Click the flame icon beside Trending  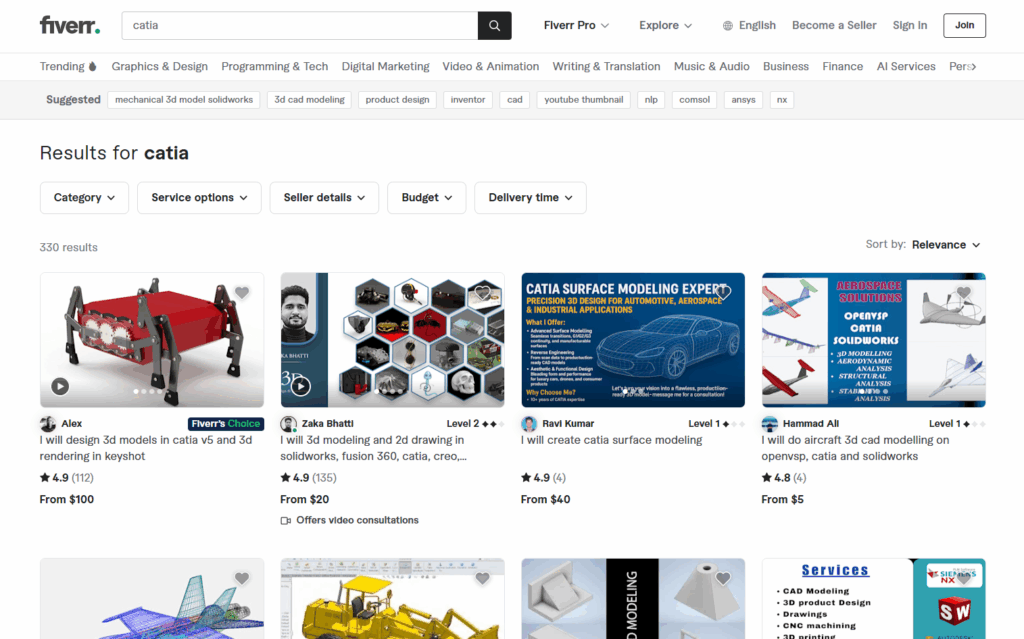coord(91,66)
